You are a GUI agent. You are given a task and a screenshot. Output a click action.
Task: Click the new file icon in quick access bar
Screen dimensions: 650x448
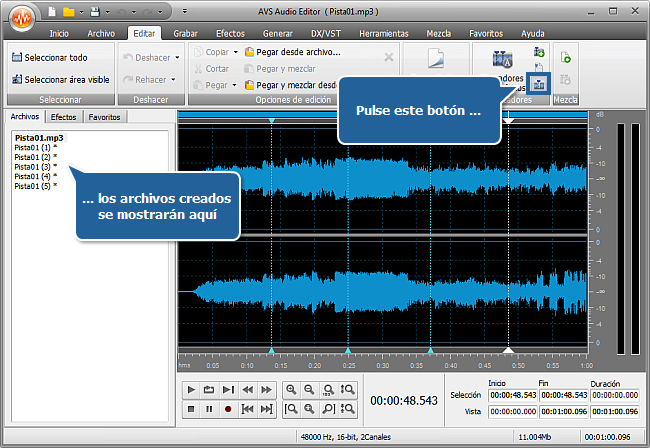coord(52,12)
